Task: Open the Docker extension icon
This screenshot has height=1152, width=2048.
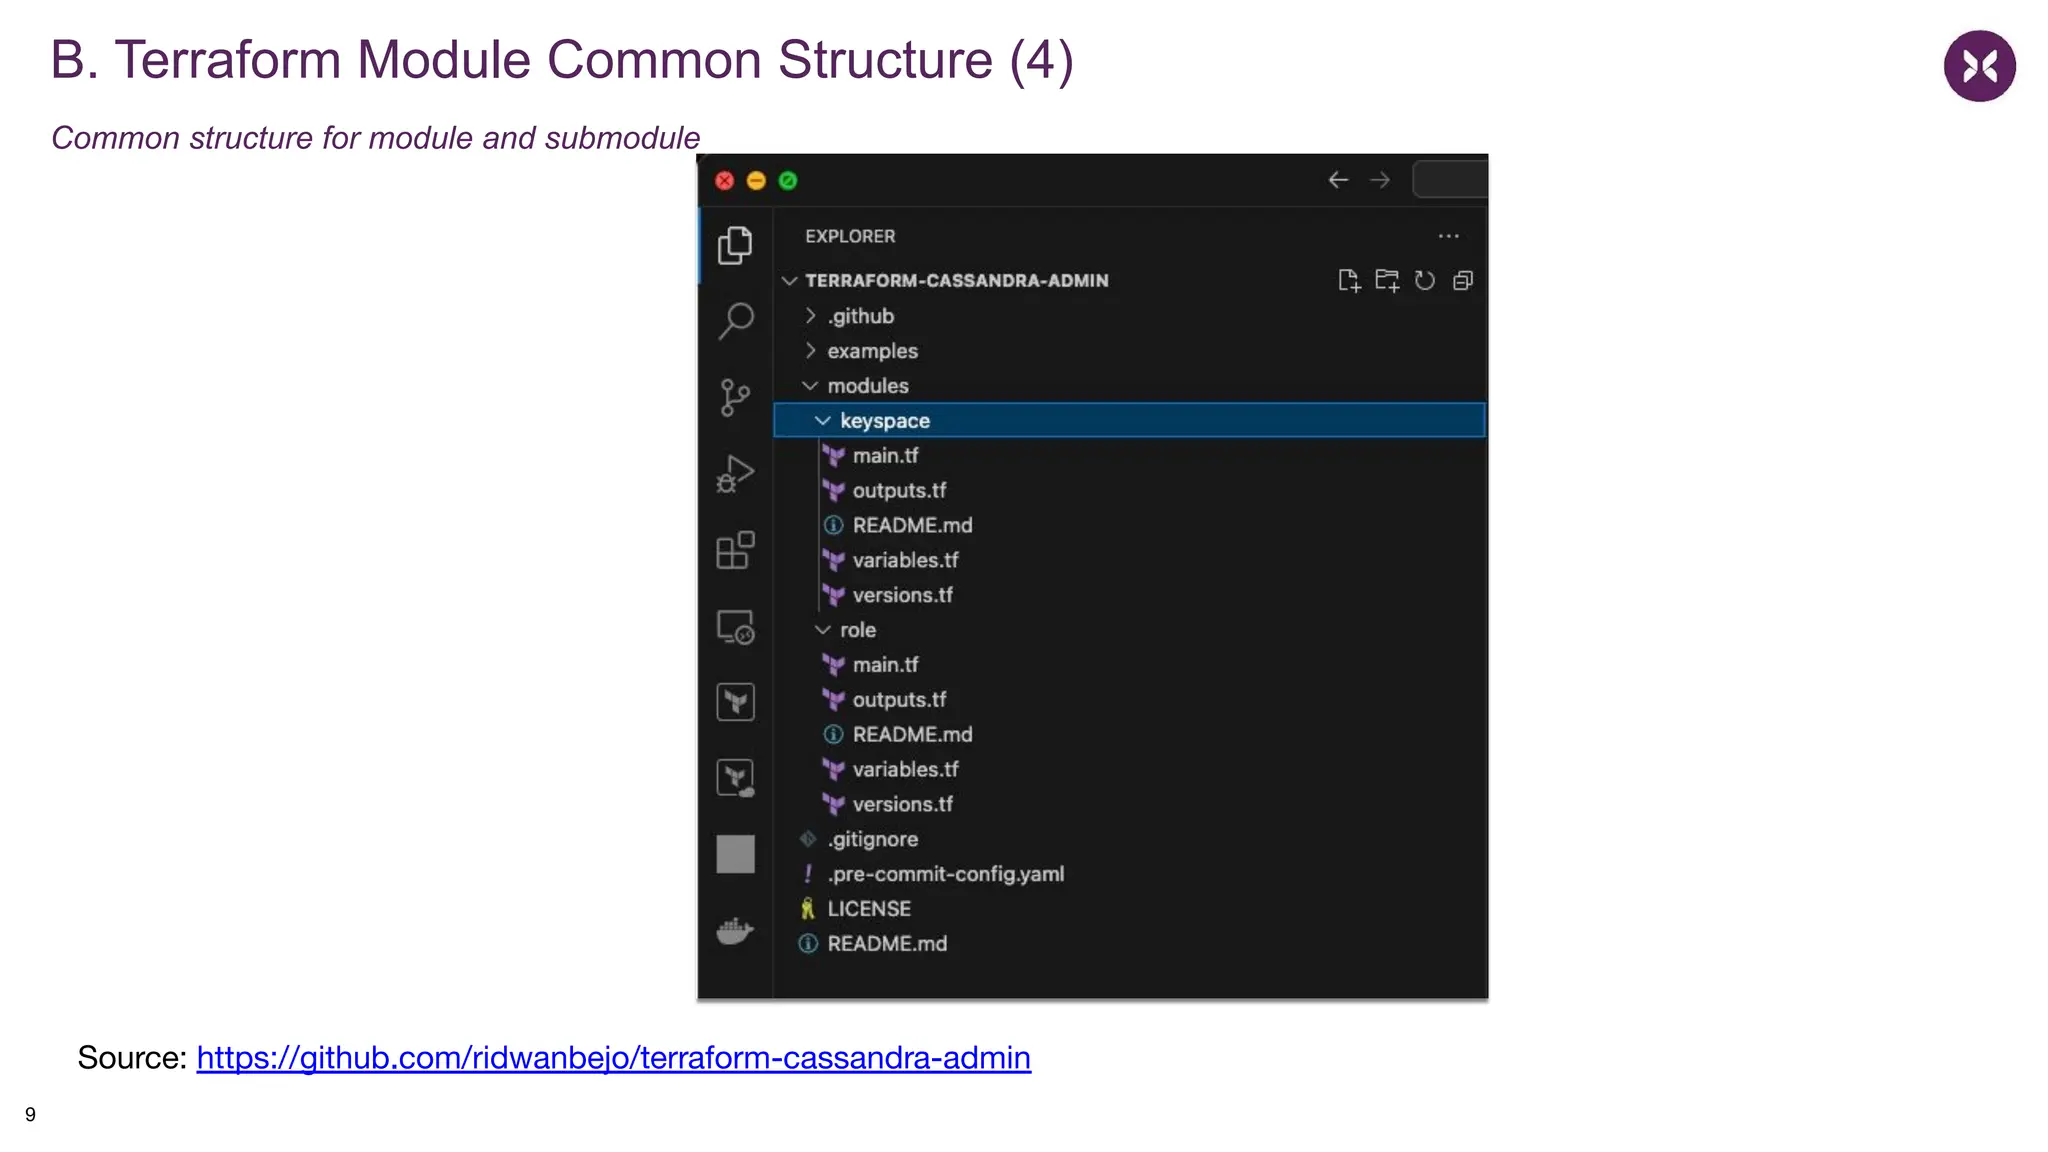Action: point(735,931)
